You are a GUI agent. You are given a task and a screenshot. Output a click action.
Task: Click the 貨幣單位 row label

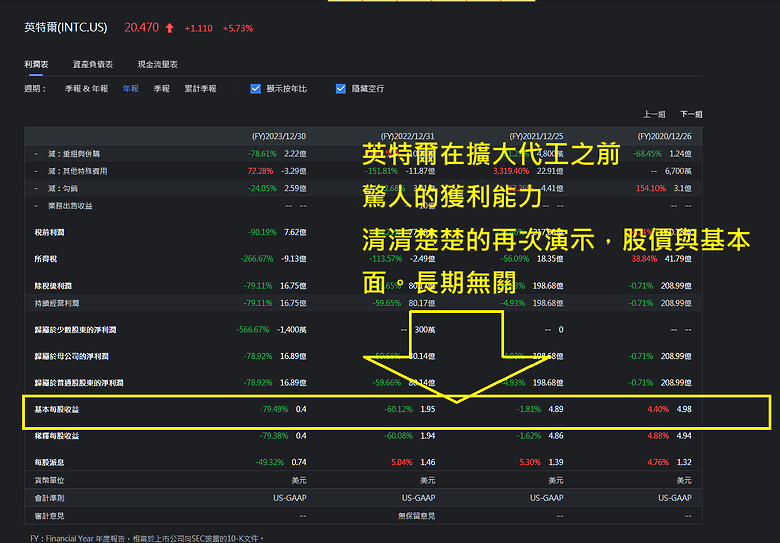coord(49,480)
